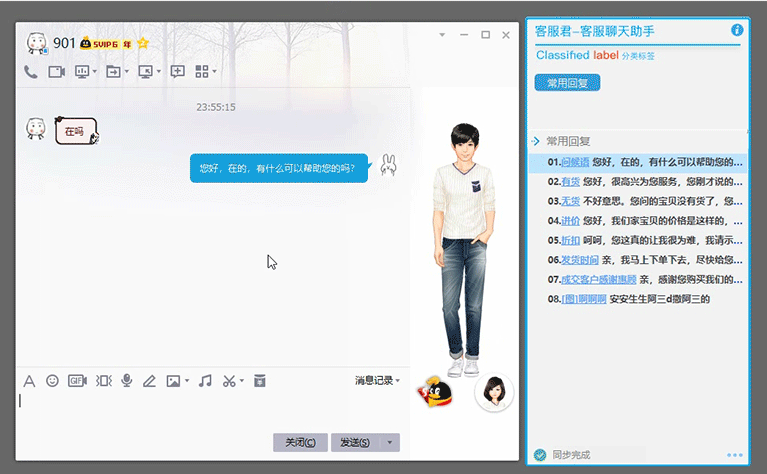Click the blue sent reply bubble
Image resolution: width=767 pixels, height=474 pixels.
279,168
